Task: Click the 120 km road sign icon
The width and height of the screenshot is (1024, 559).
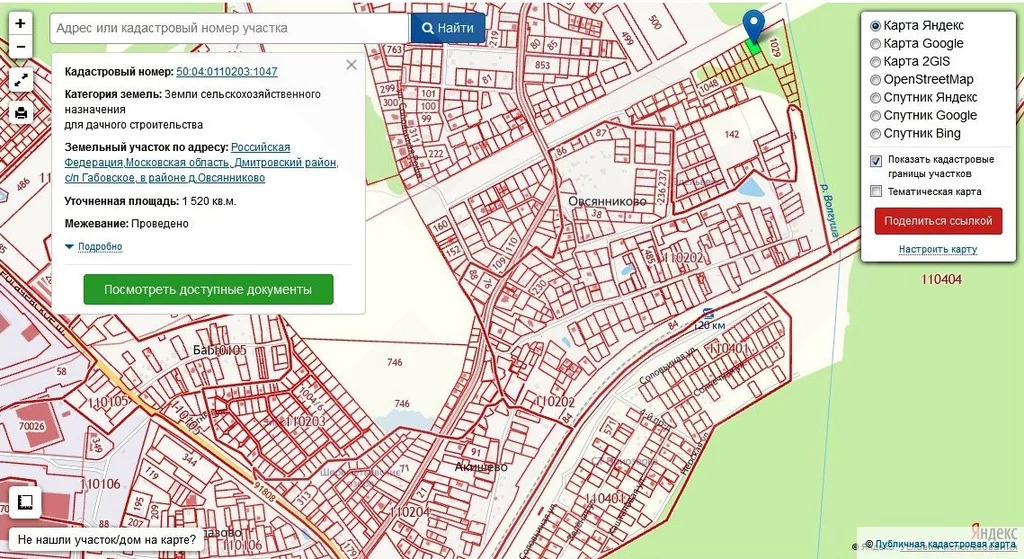Action: [709, 313]
